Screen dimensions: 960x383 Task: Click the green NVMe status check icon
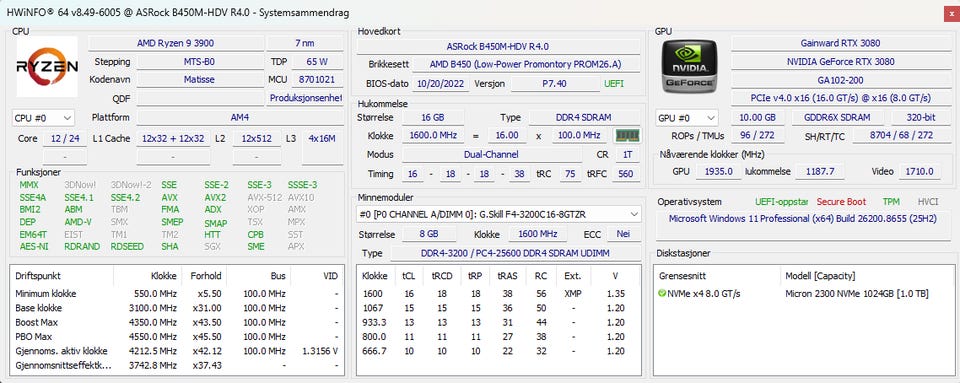pos(662,294)
